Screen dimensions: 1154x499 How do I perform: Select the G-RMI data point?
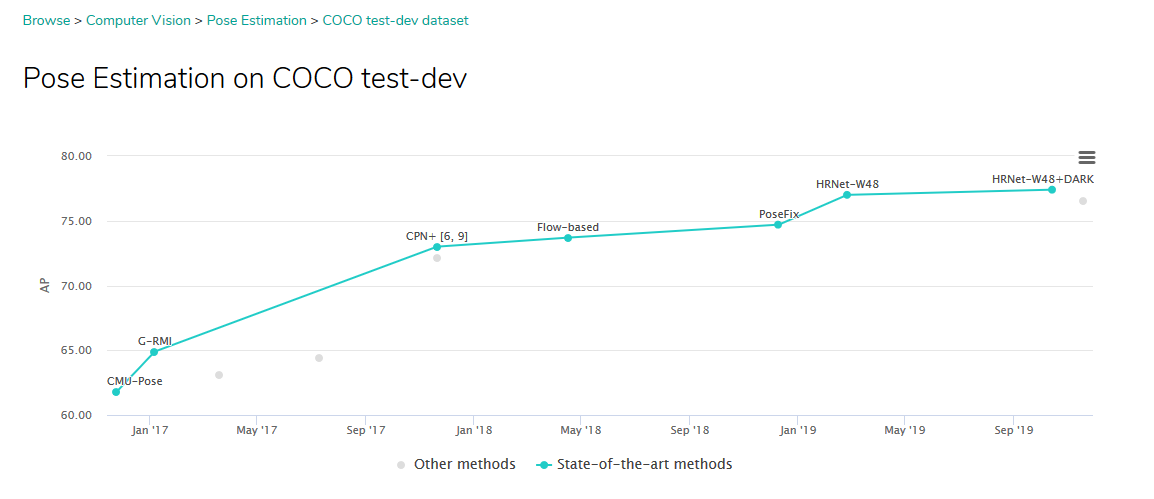[x=154, y=352]
